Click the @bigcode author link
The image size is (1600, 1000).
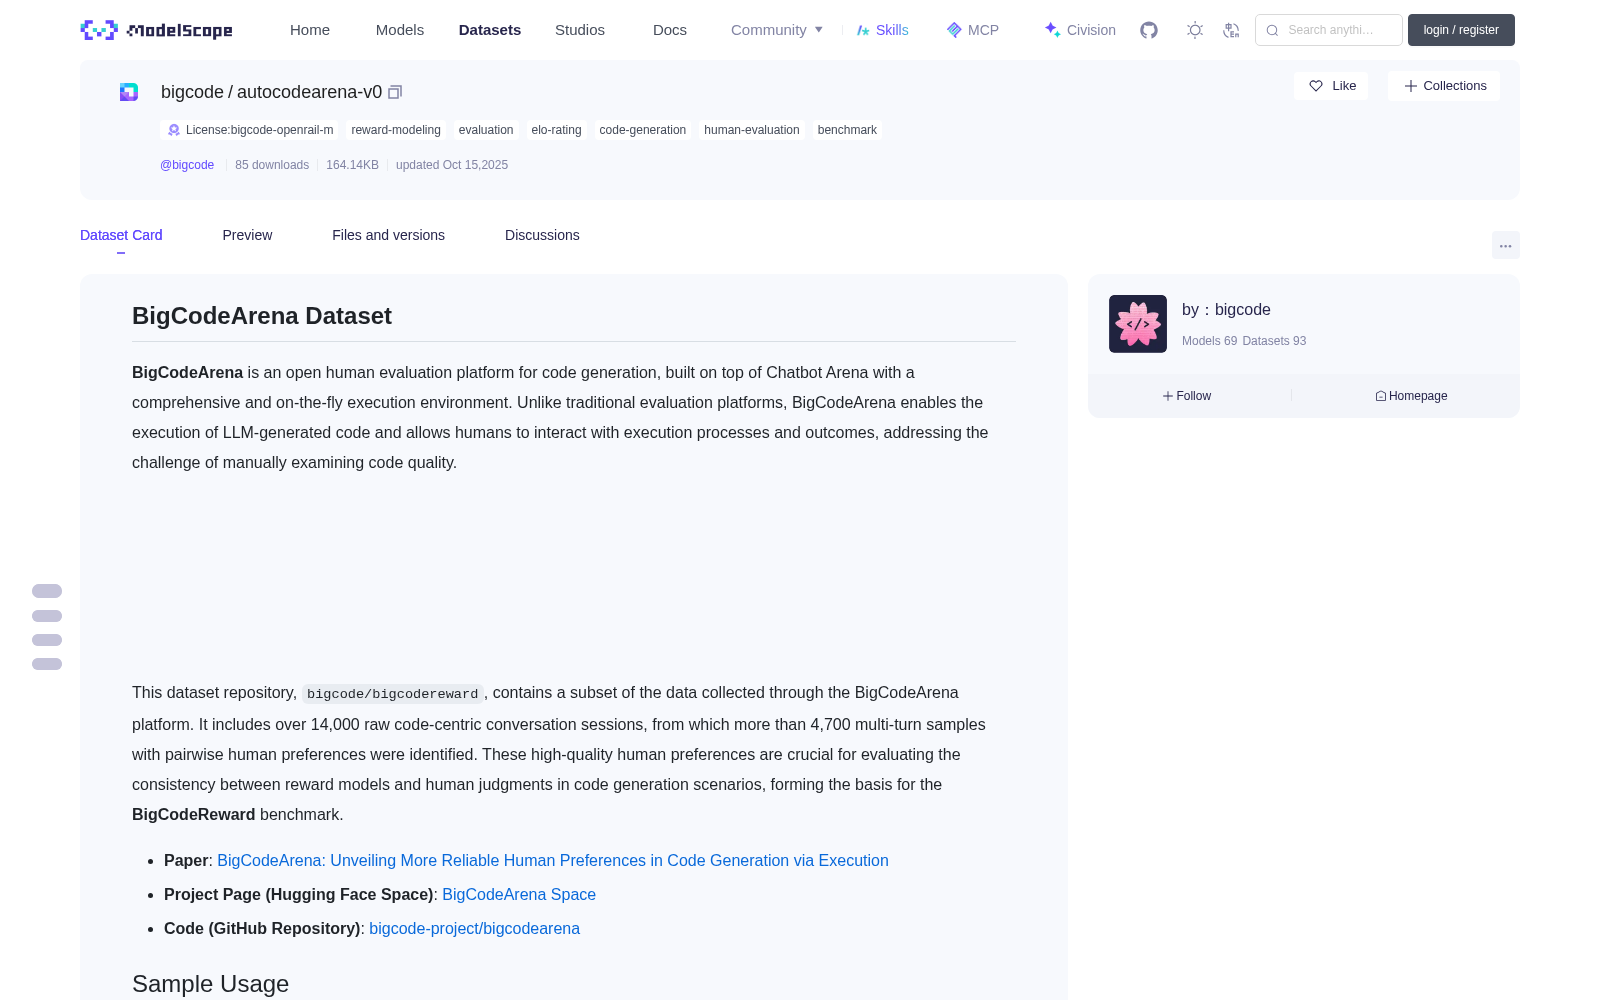click(187, 165)
